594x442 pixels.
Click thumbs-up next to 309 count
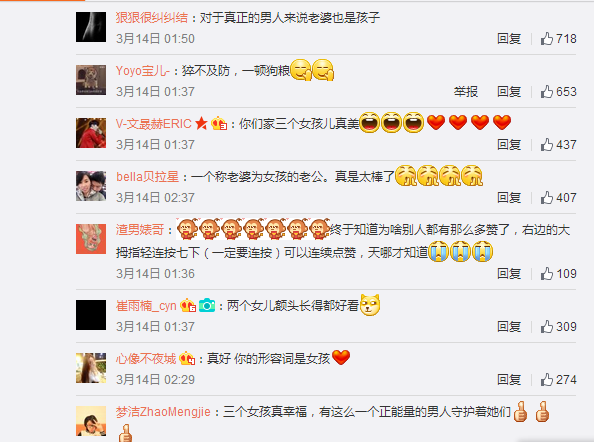click(547, 327)
